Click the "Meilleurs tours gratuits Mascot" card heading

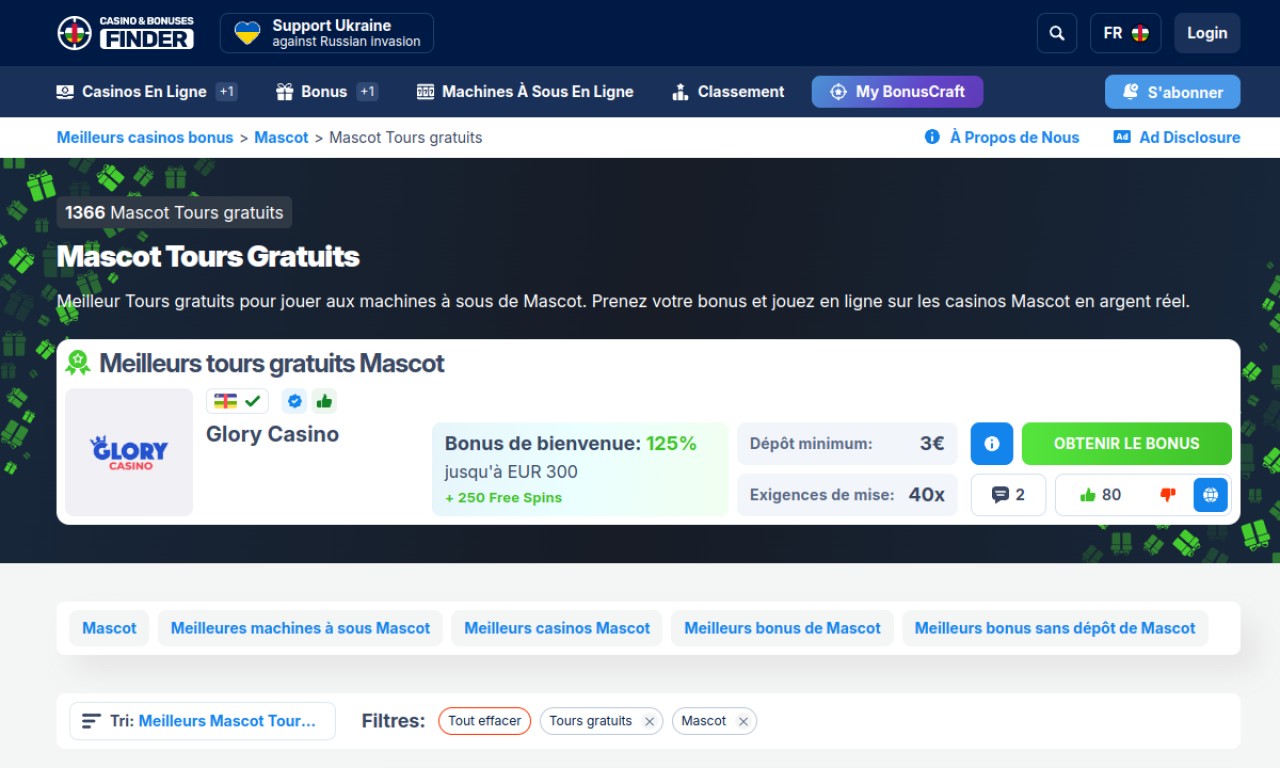click(x=272, y=363)
